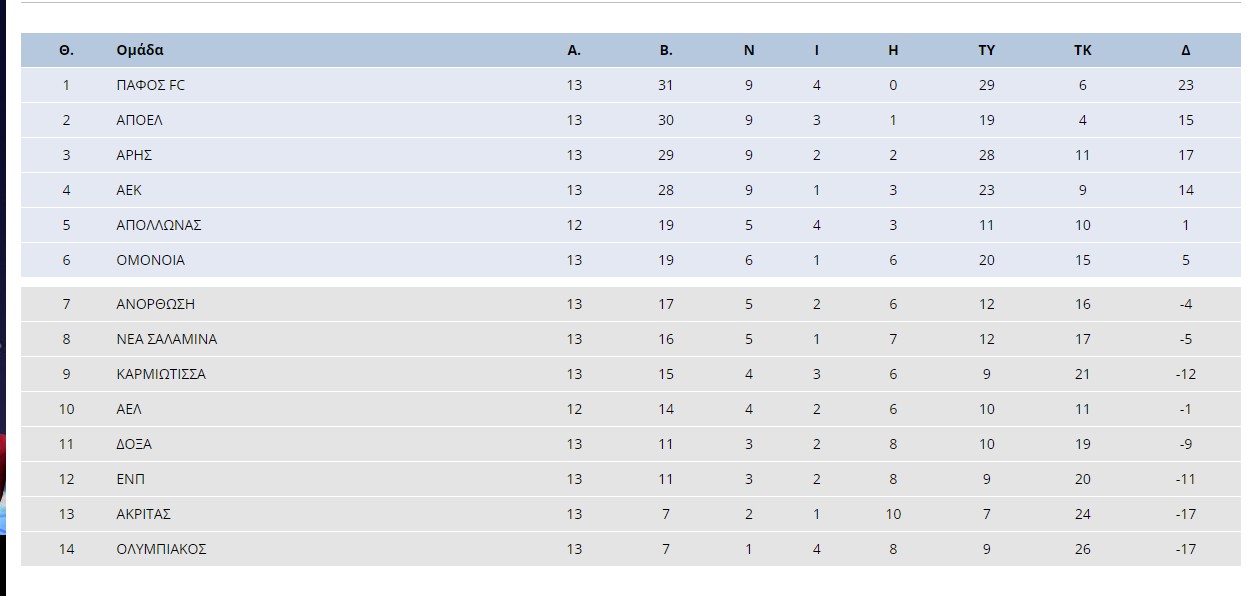The width and height of the screenshot is (1247, 596).
Task: Click the ΟΛΥΜΠΙΑΚΟΣ team name
Action: click(161, 549)
